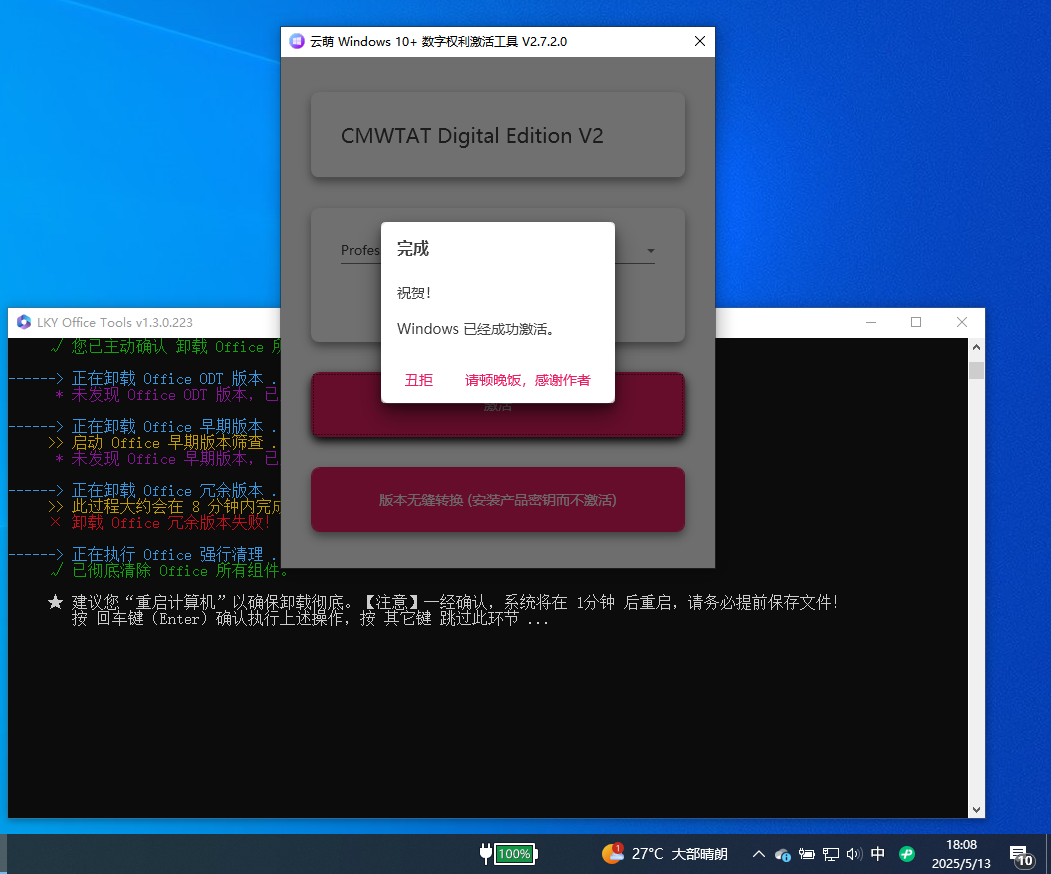
Task: Open the clock showing 18:08 2025/5/13
Action: tap(961, 854)
